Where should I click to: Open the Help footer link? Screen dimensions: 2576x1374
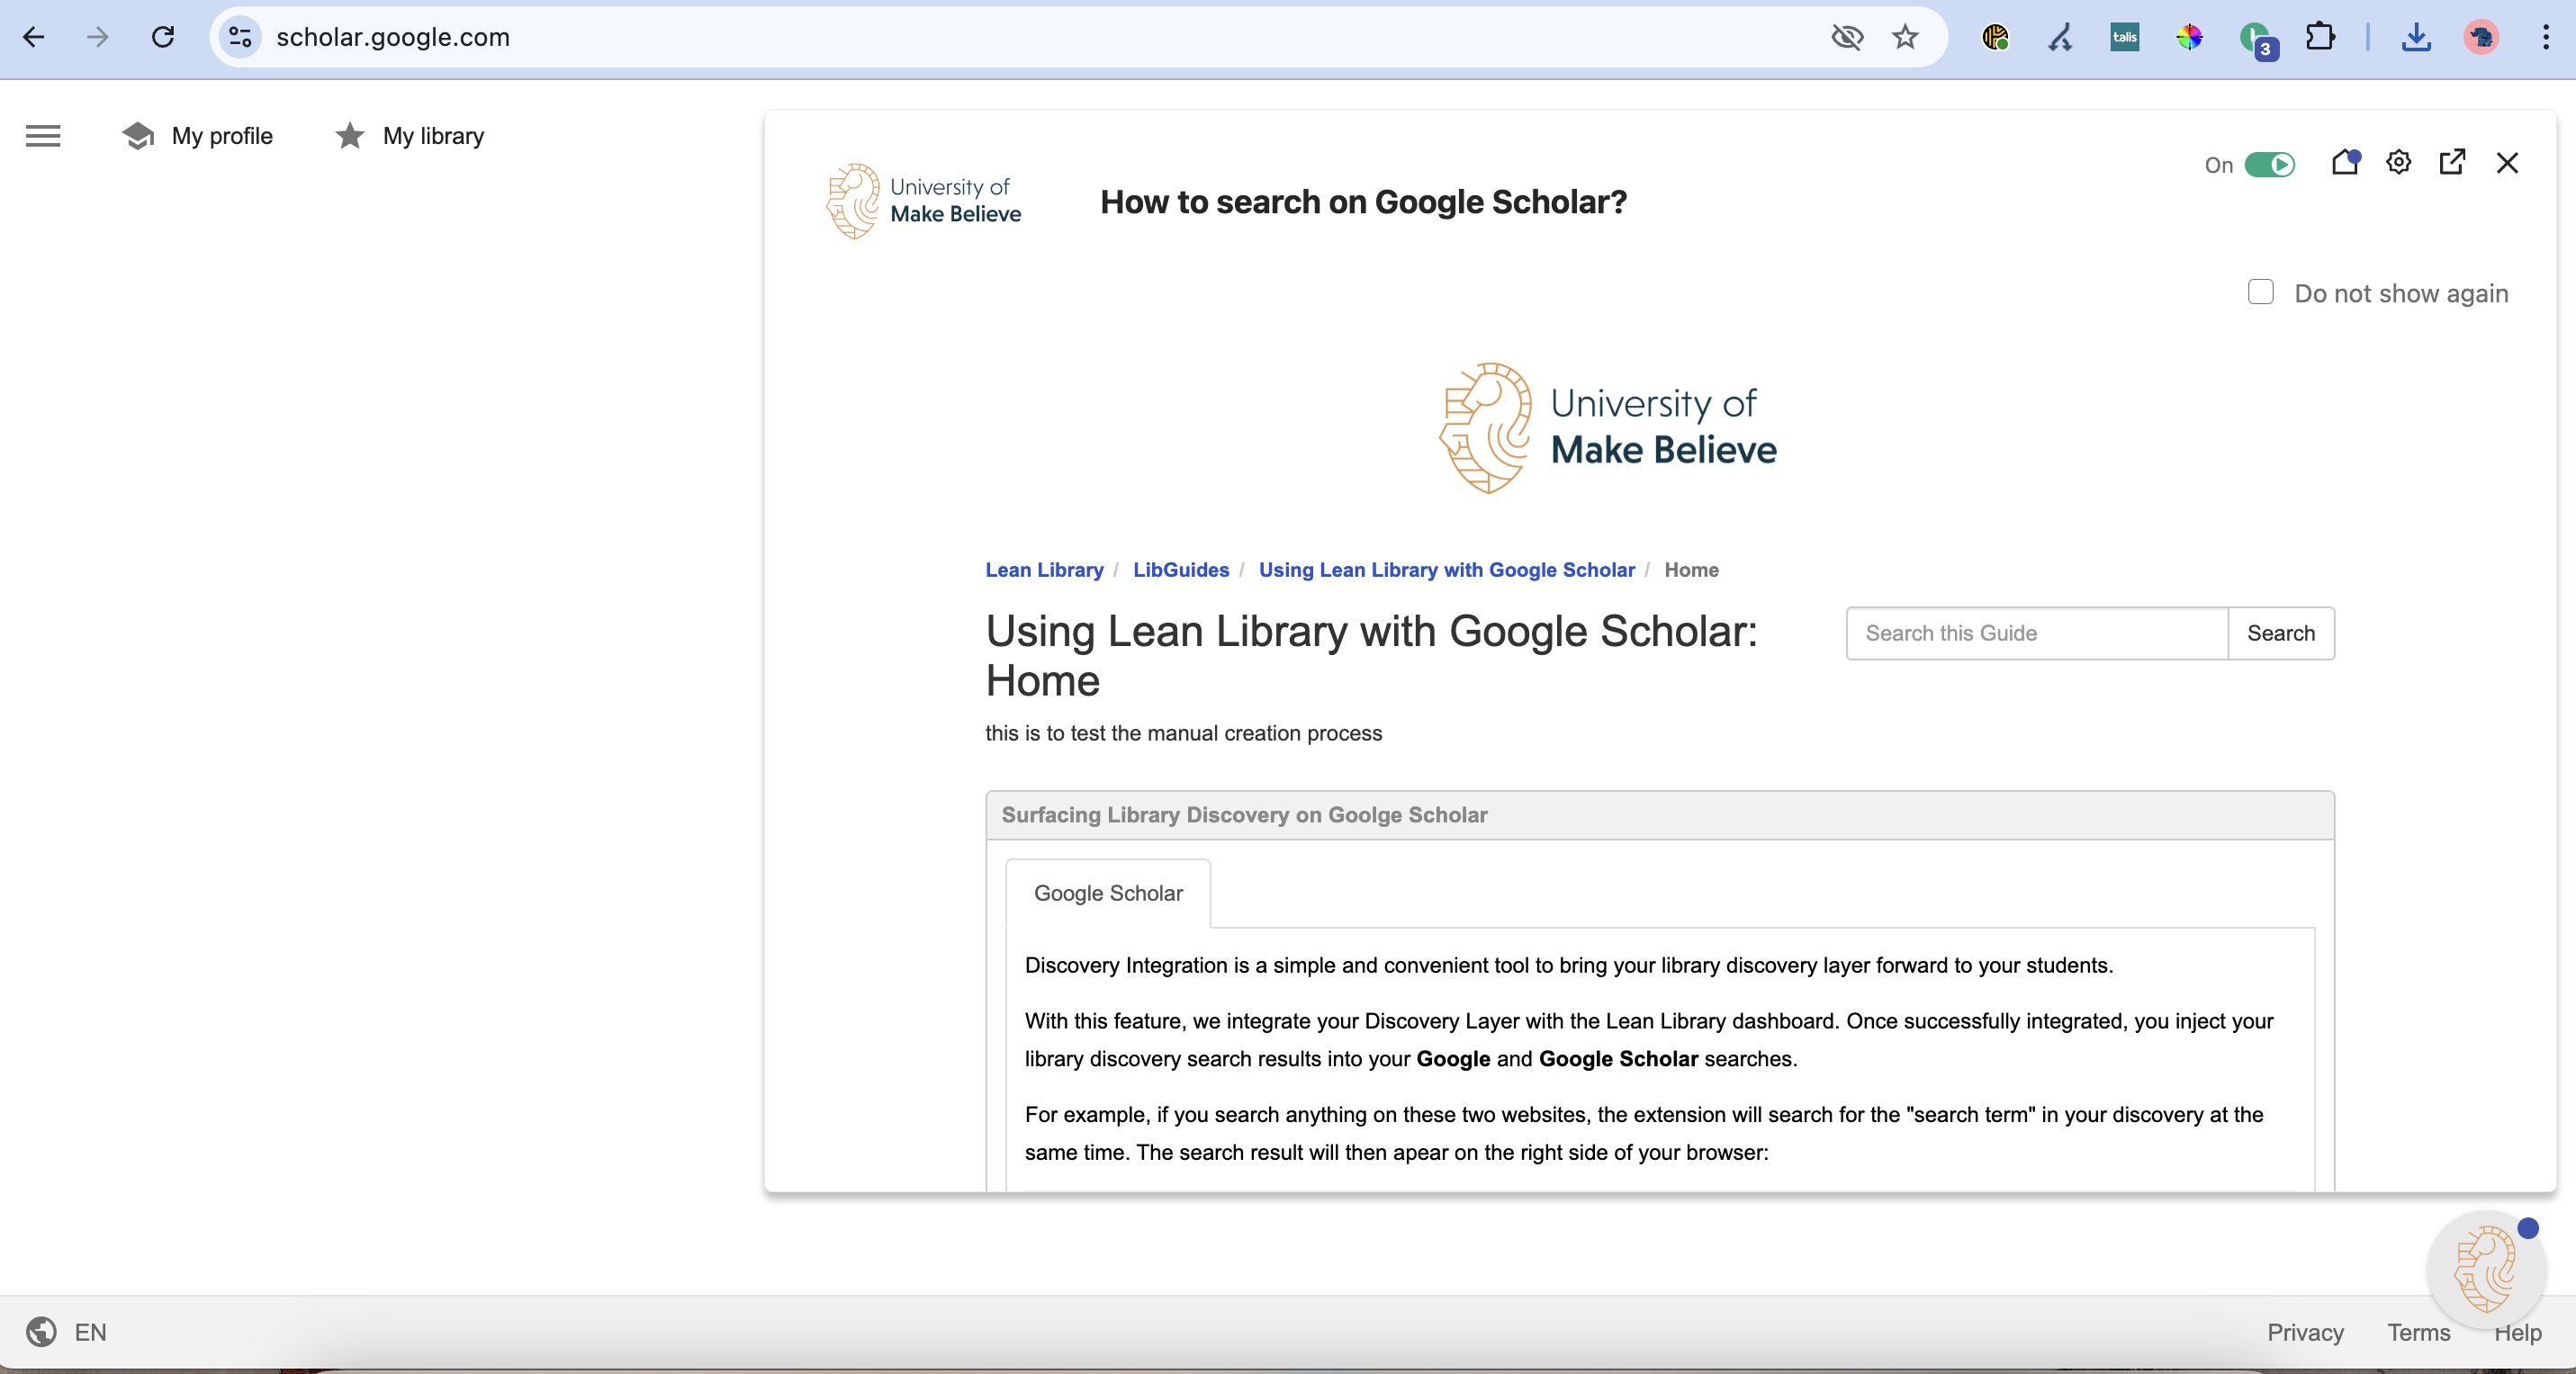click(x=2517, y=1332)
